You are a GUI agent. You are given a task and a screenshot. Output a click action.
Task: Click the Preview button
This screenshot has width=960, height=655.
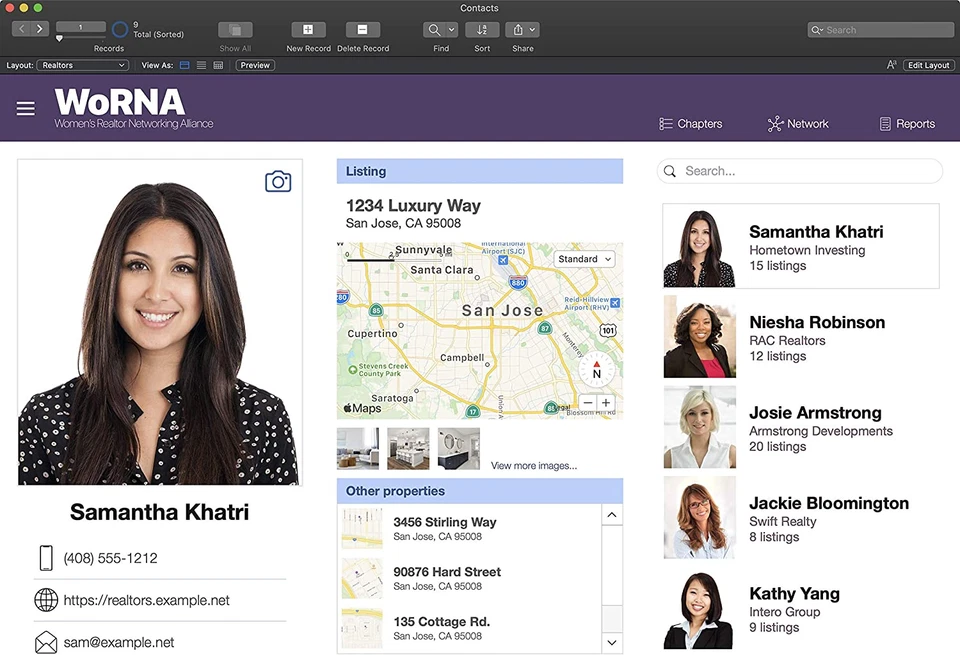255,65
